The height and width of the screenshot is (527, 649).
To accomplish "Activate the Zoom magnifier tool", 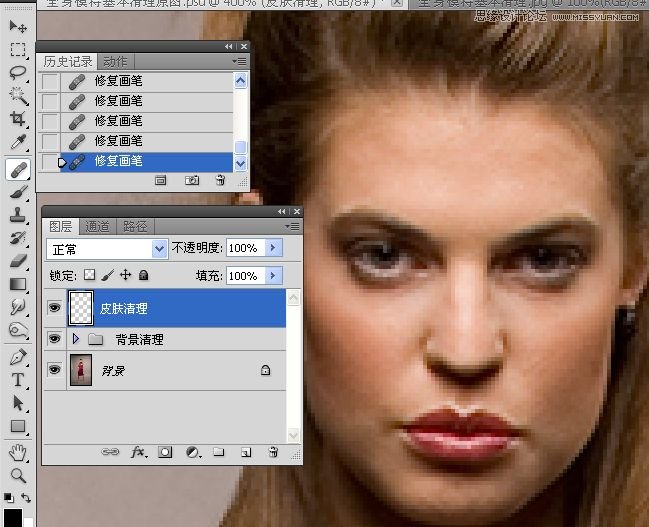I will click(x=18, y=475).
